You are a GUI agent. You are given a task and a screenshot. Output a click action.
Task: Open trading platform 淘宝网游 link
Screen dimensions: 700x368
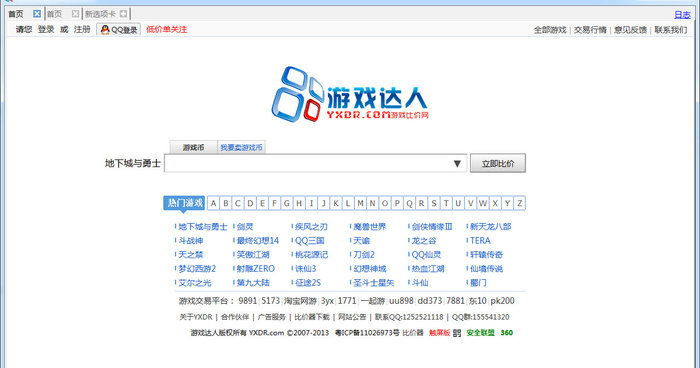pyautogui.click(x=300, y=301)
